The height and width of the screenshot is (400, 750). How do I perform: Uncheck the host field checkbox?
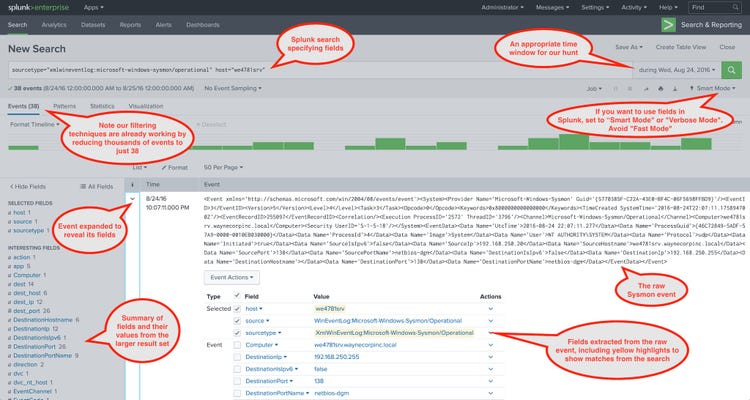pyautogui.click(x=236, y=310)
